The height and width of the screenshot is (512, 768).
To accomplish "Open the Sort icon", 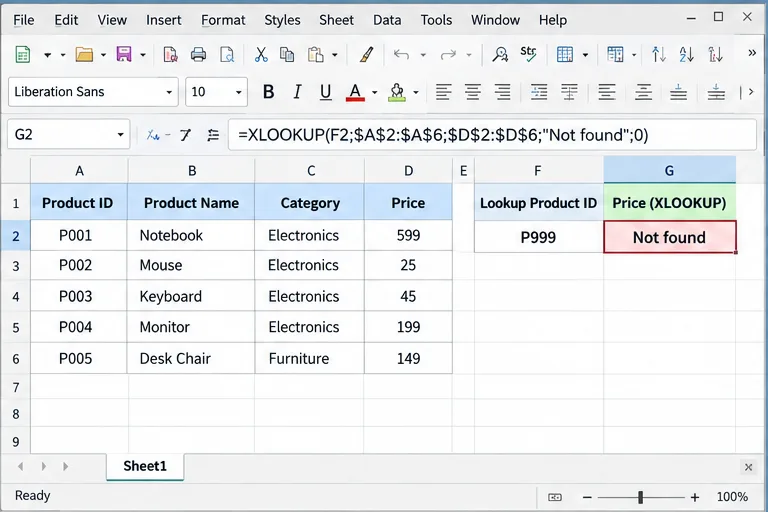I will (659, 54).
